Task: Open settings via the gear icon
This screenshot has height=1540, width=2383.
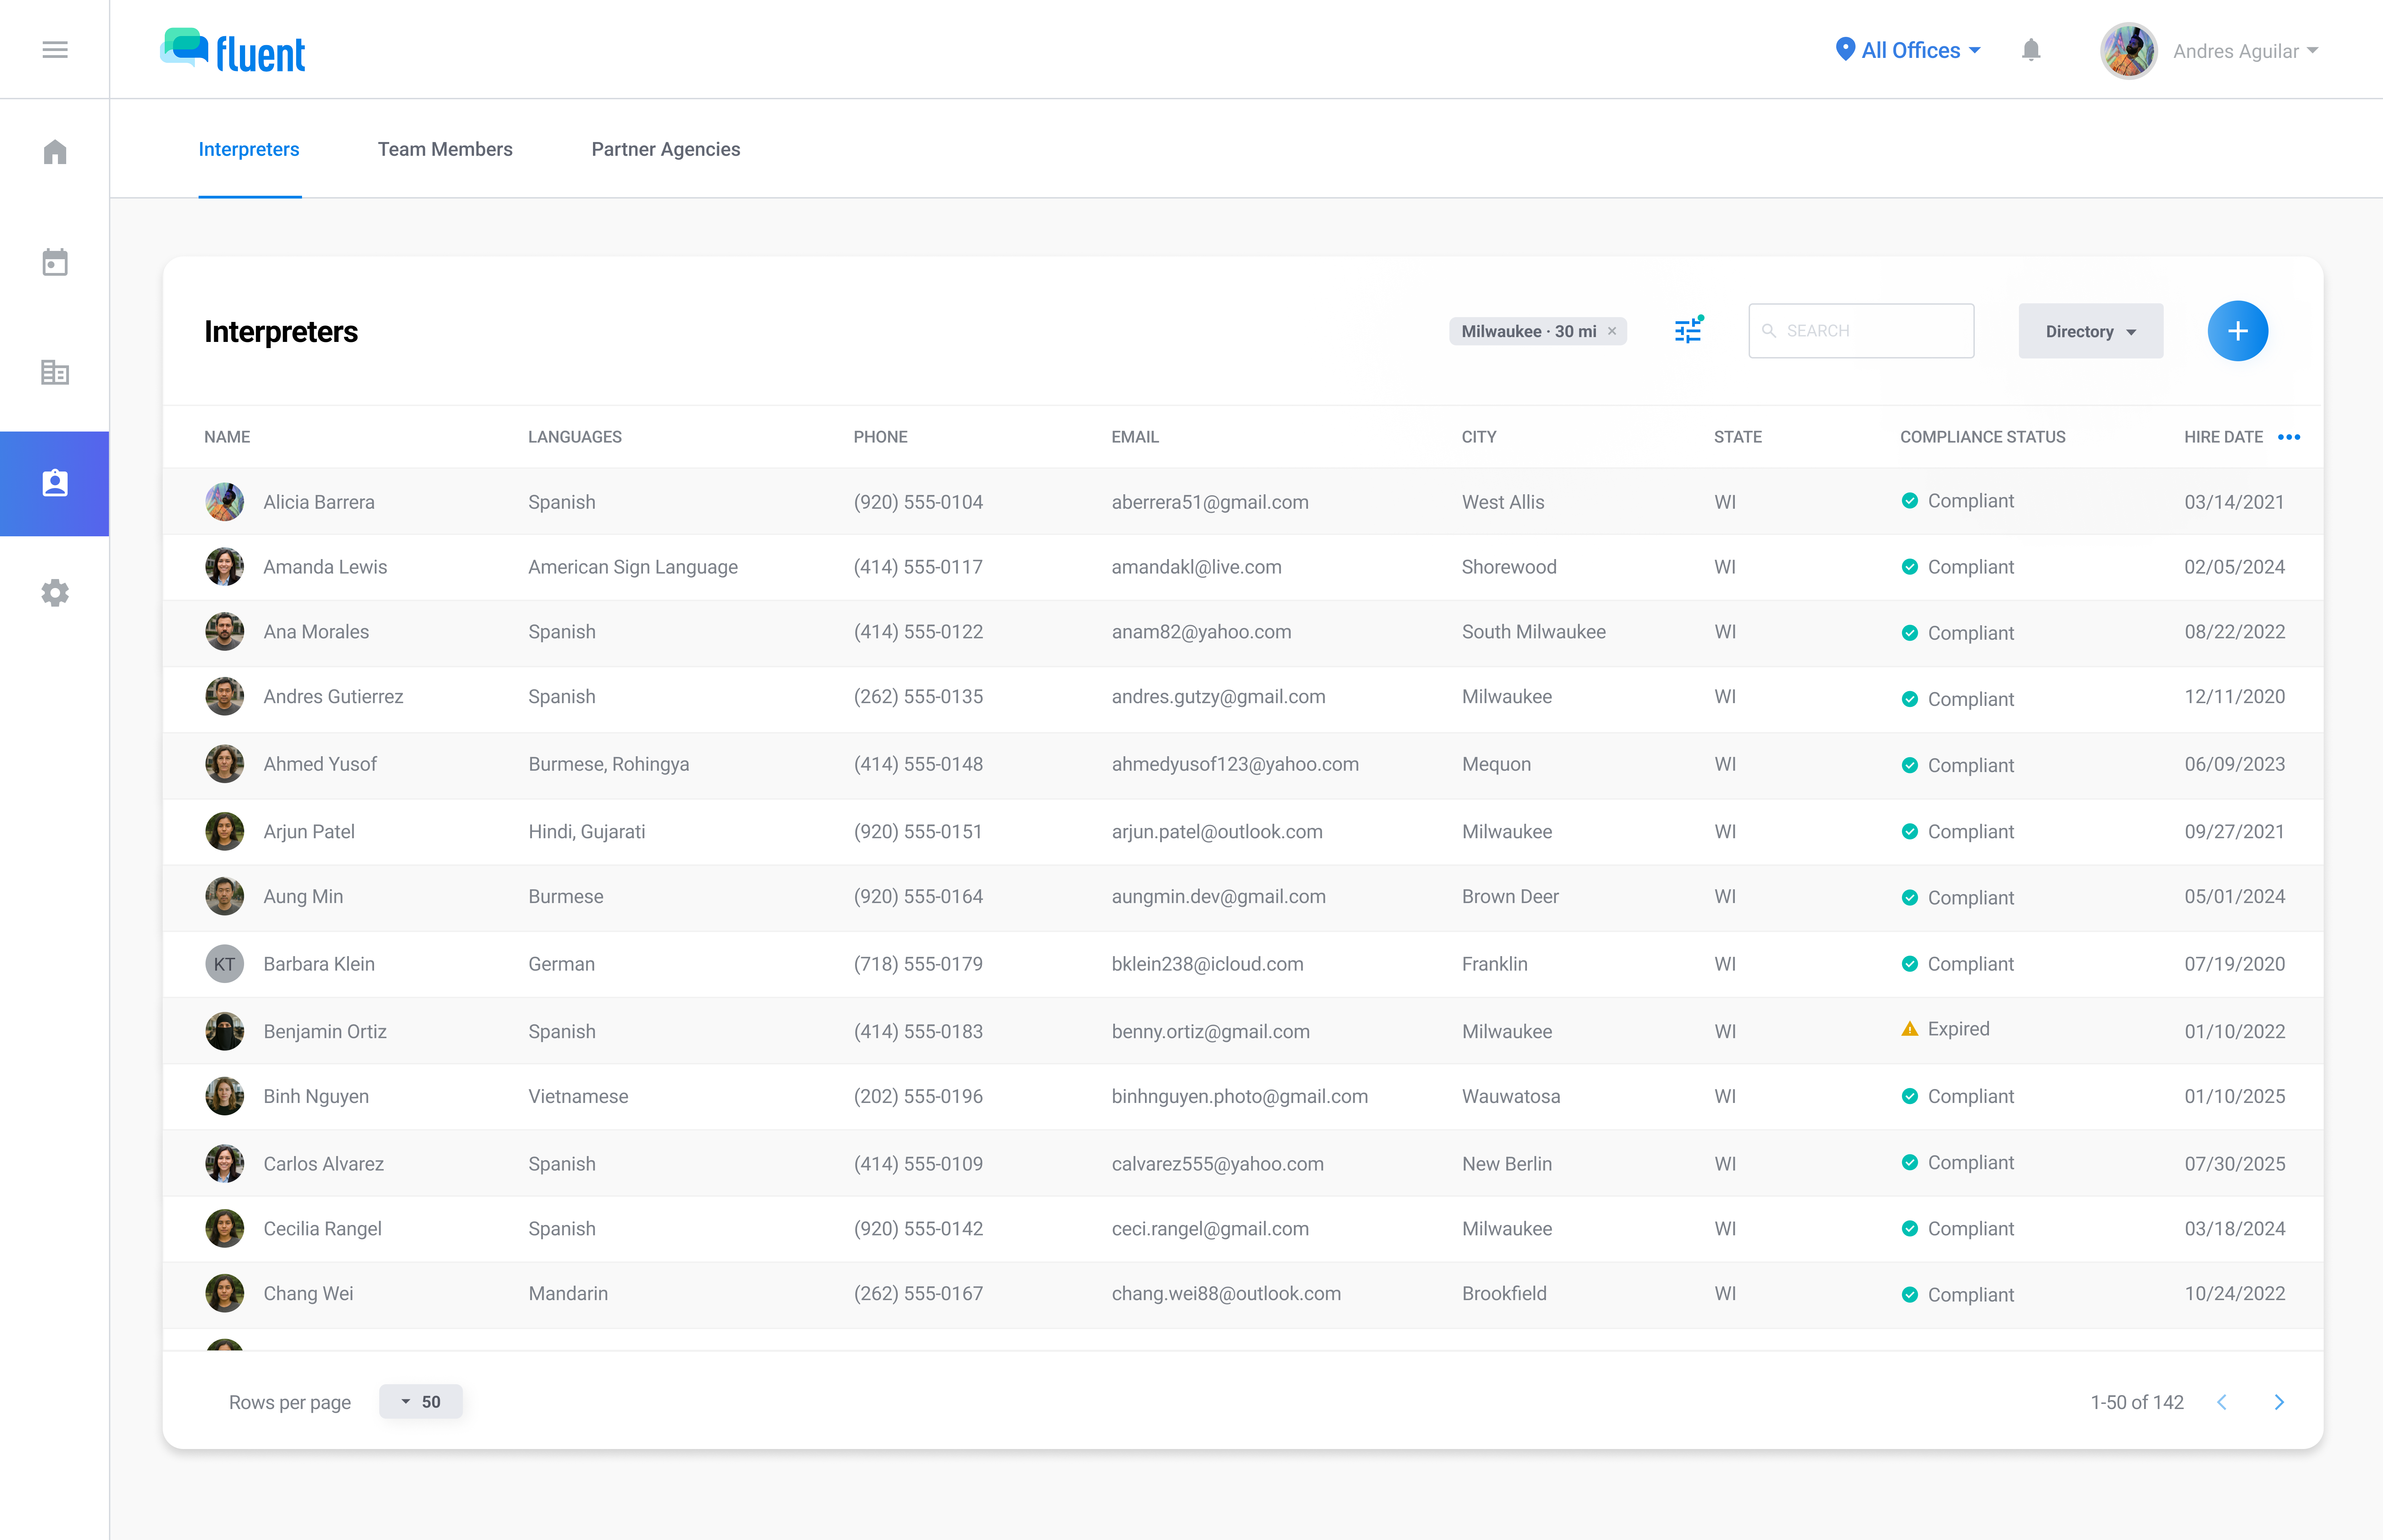Action: [x=55, y=592]
